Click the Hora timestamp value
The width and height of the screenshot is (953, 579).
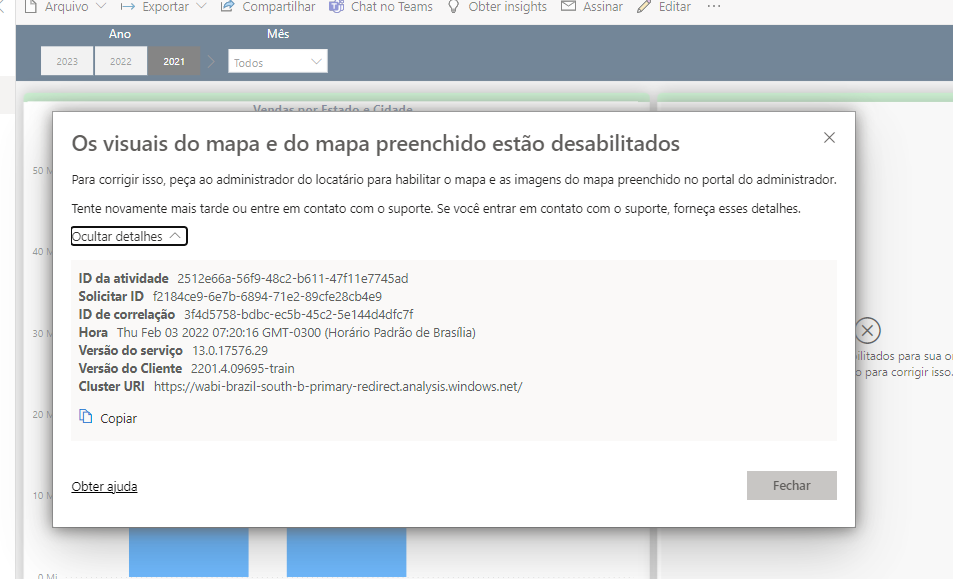pos(296,332)
